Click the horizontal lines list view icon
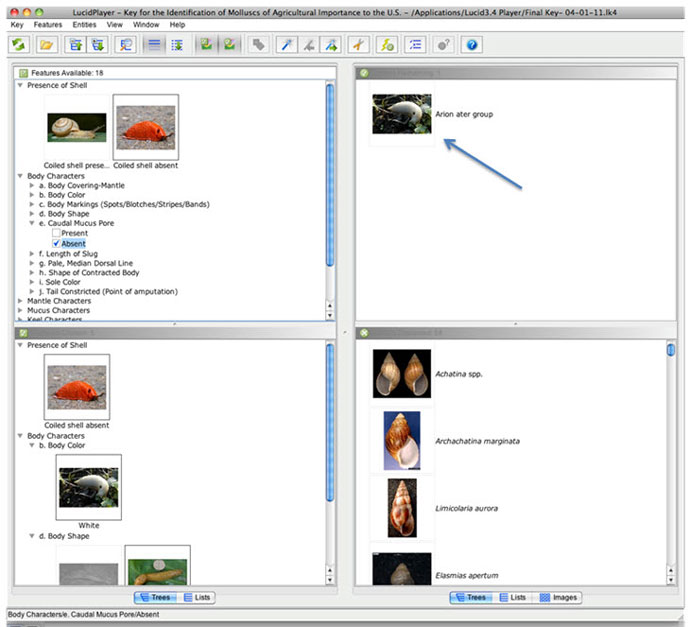 pos(153,45)
